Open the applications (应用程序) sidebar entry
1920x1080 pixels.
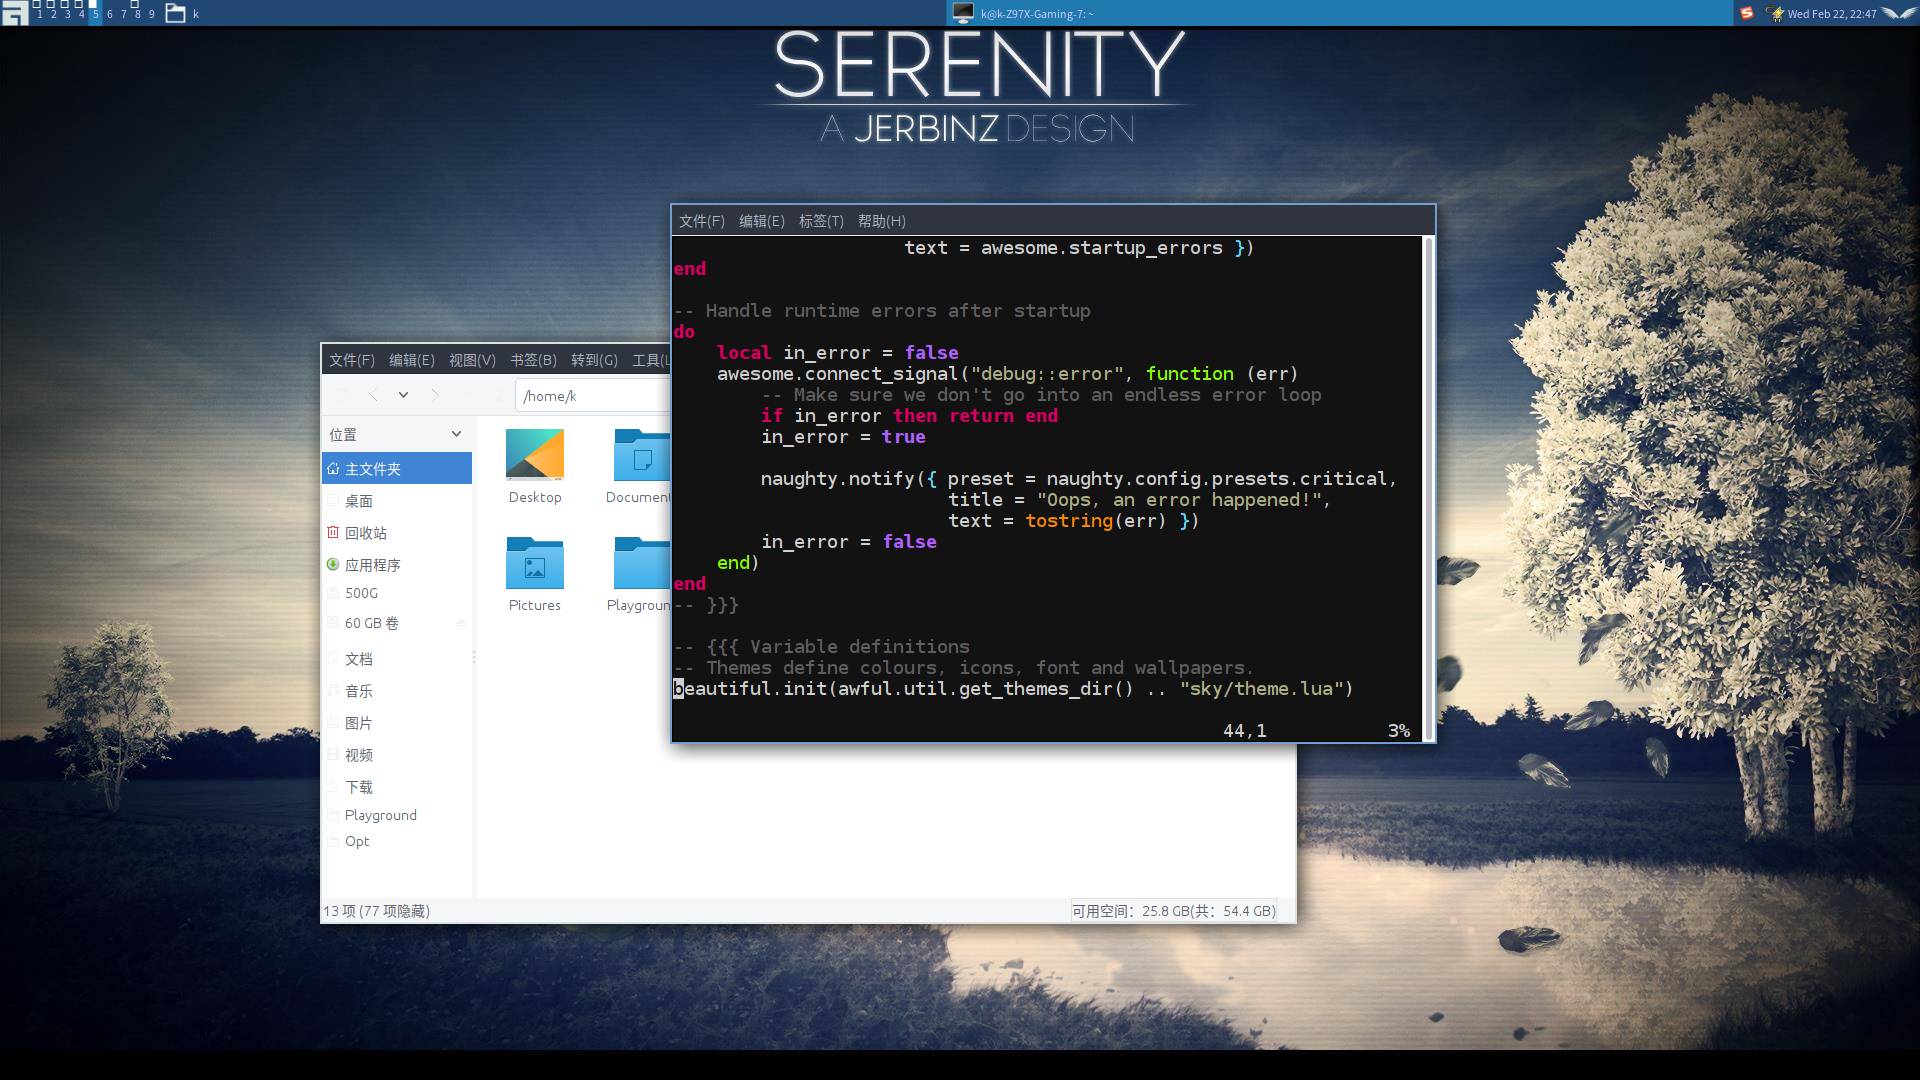tap(372, 565)
